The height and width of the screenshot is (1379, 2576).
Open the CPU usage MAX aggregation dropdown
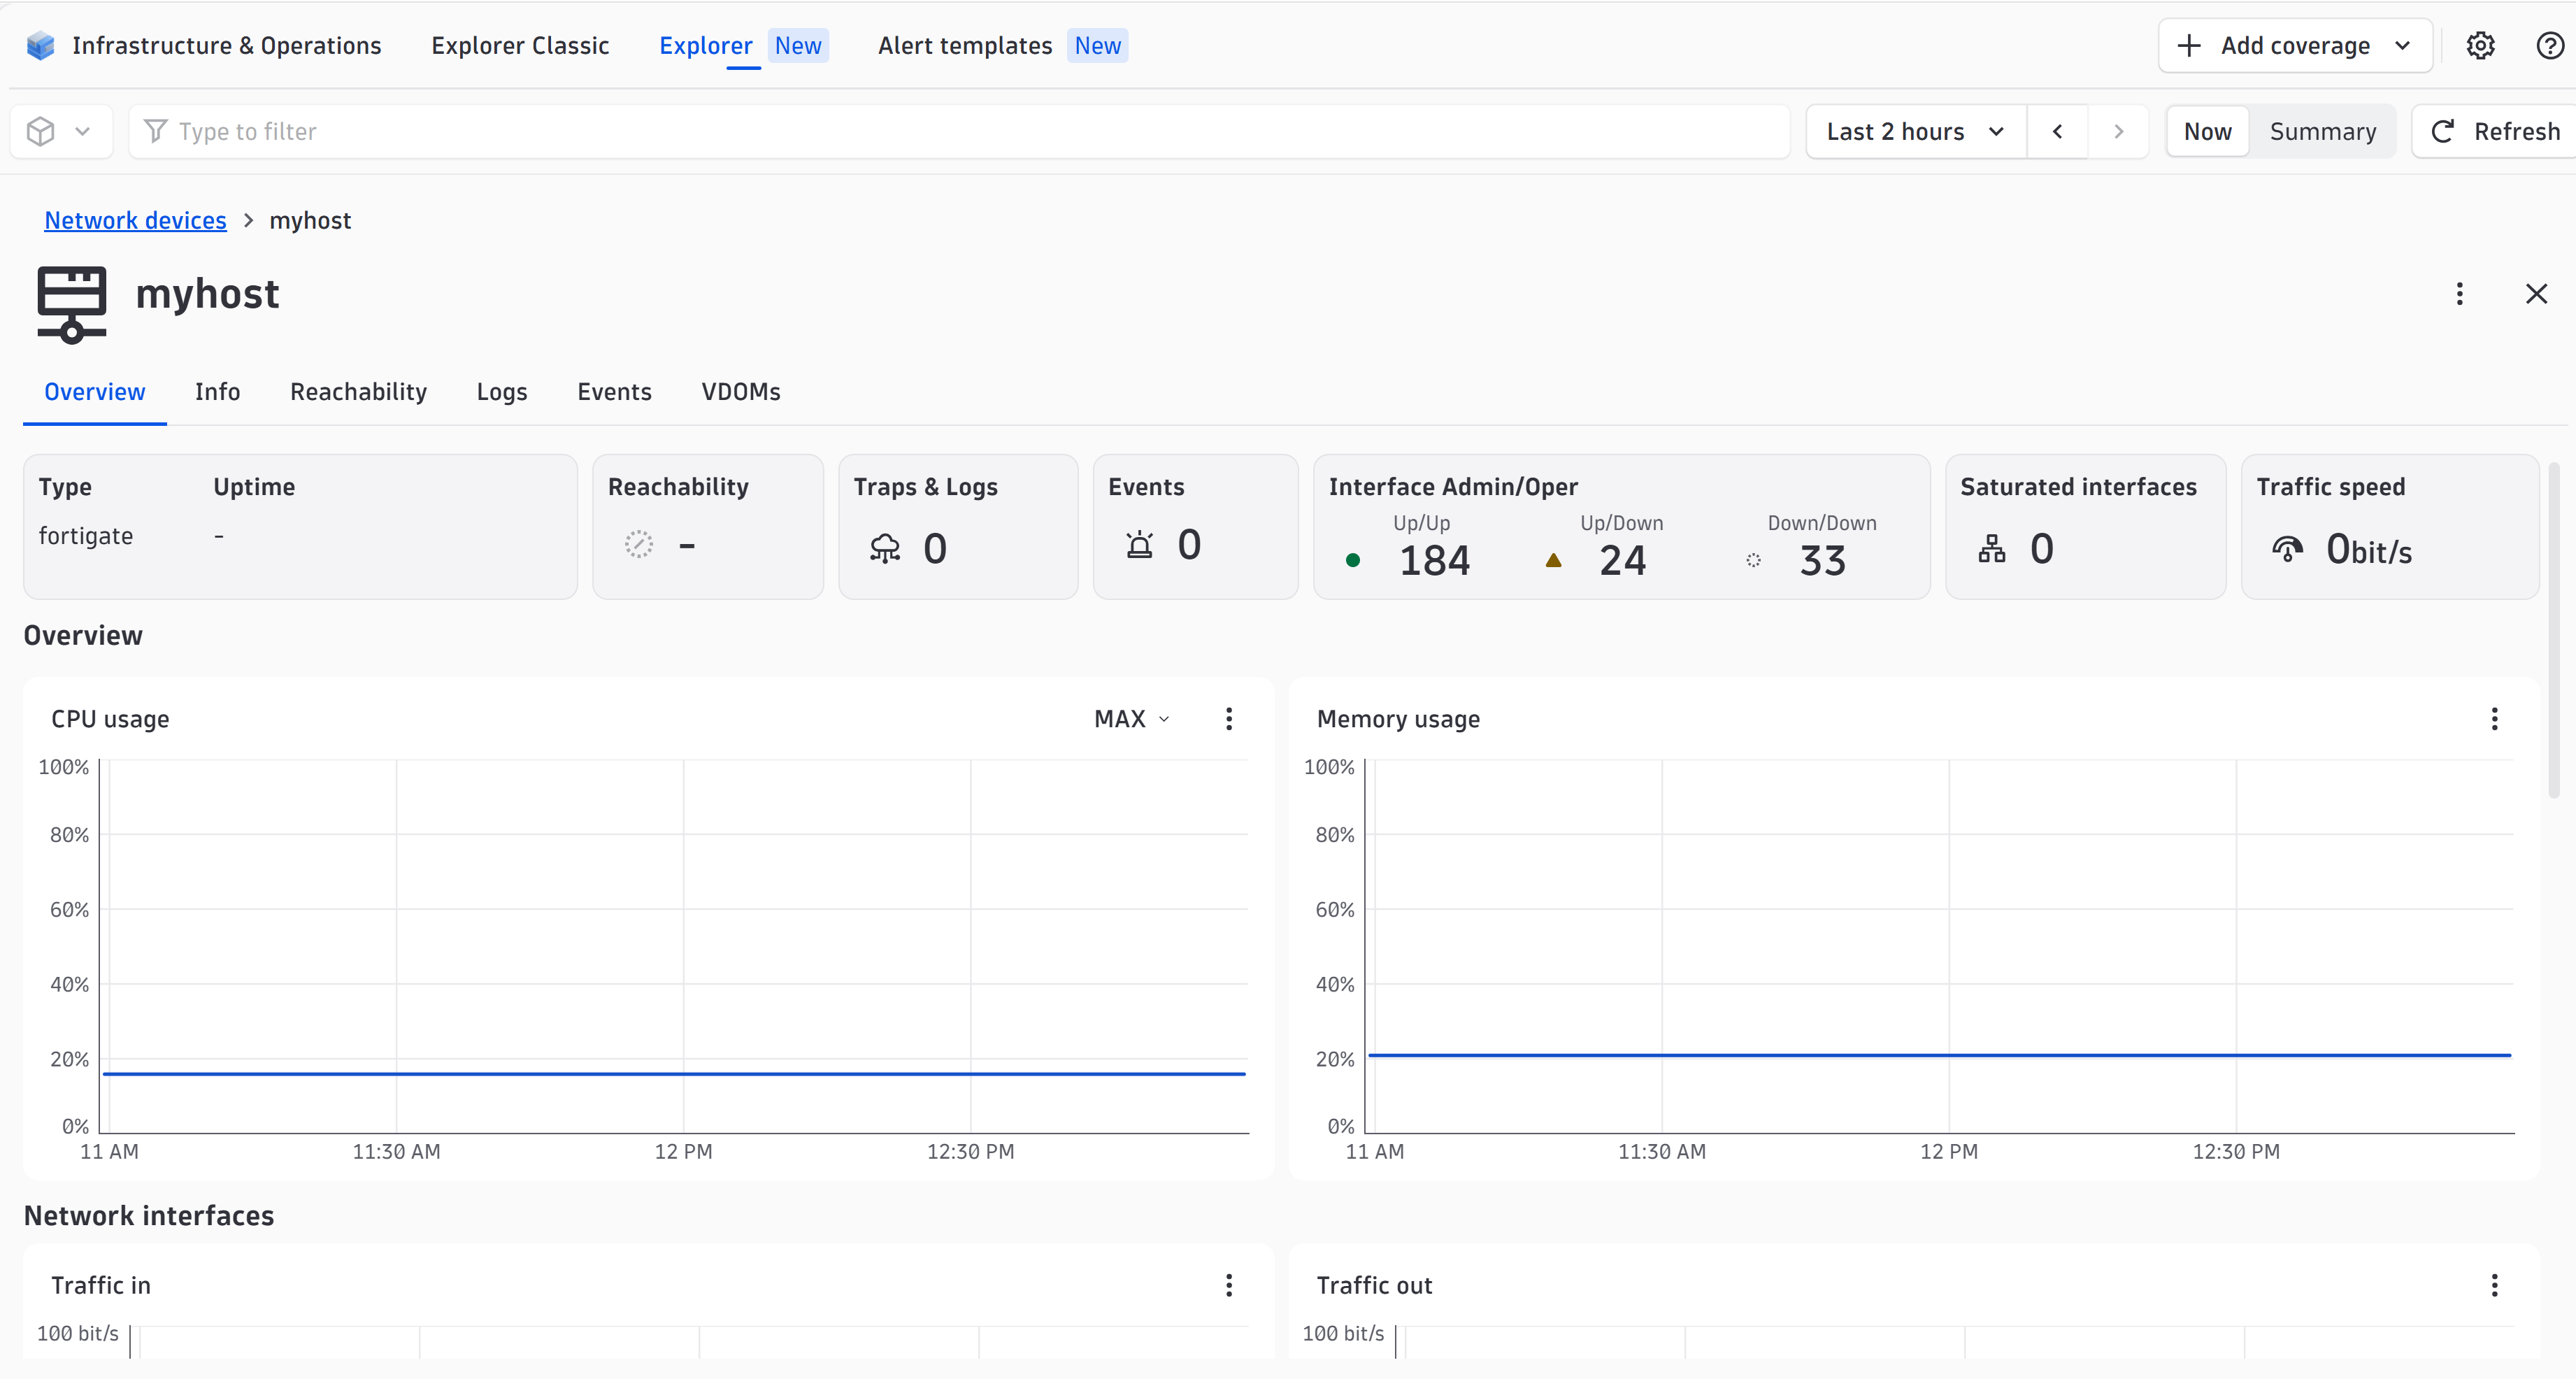[x=1132, y=719]
